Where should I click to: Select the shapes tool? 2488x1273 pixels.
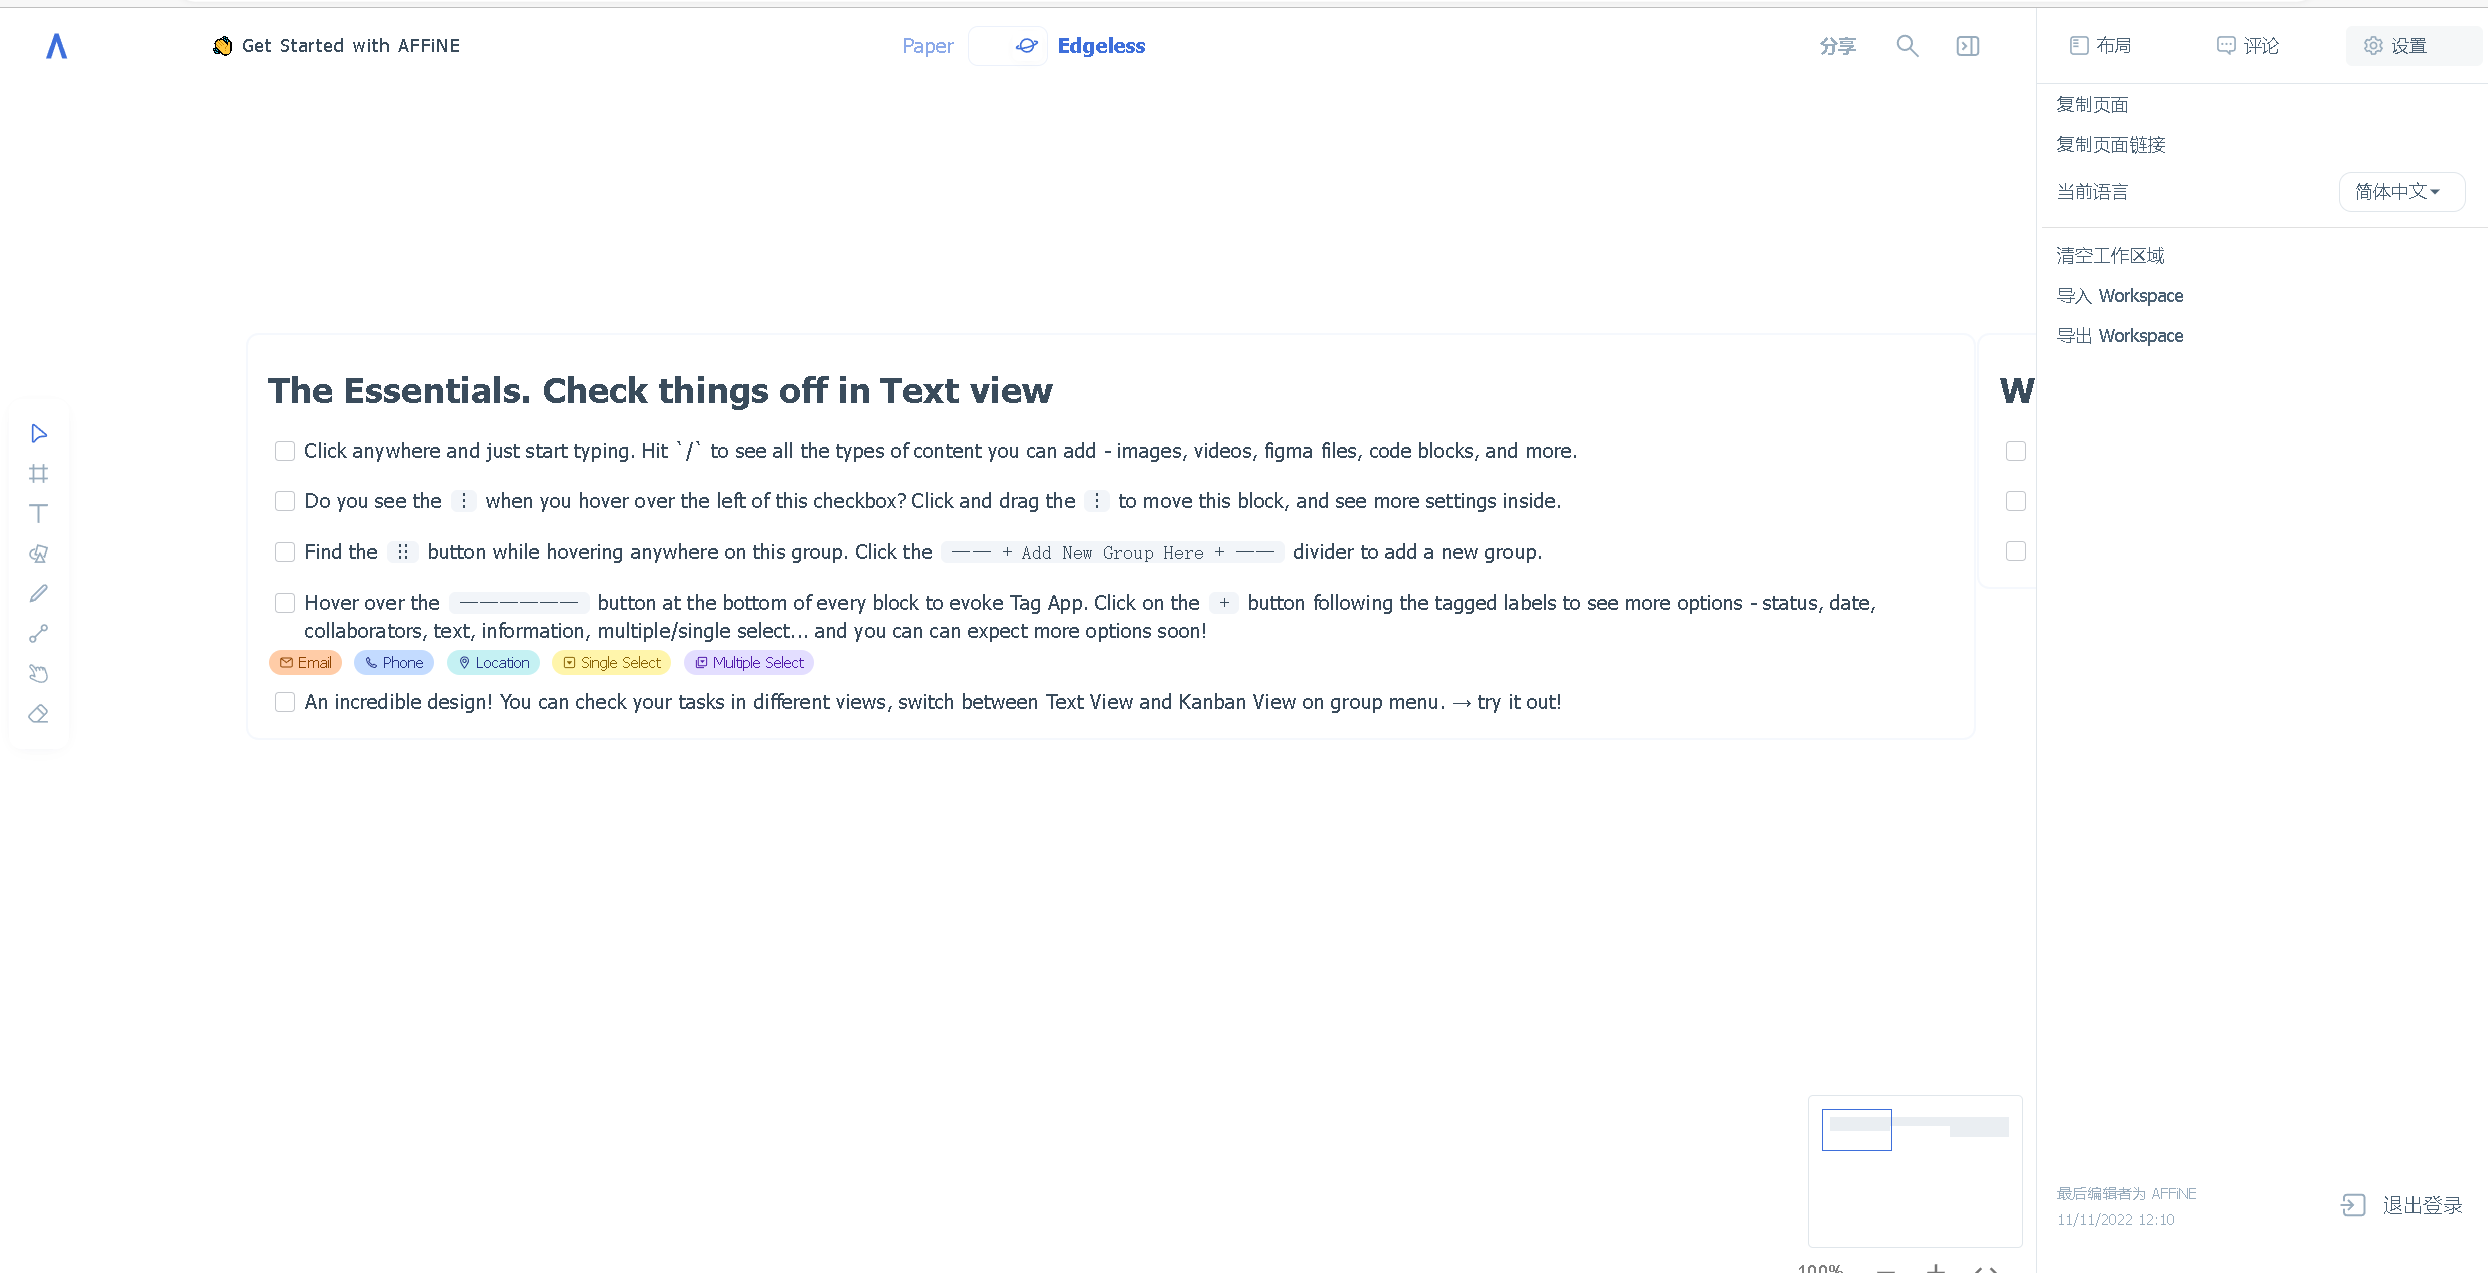[39, 553]
